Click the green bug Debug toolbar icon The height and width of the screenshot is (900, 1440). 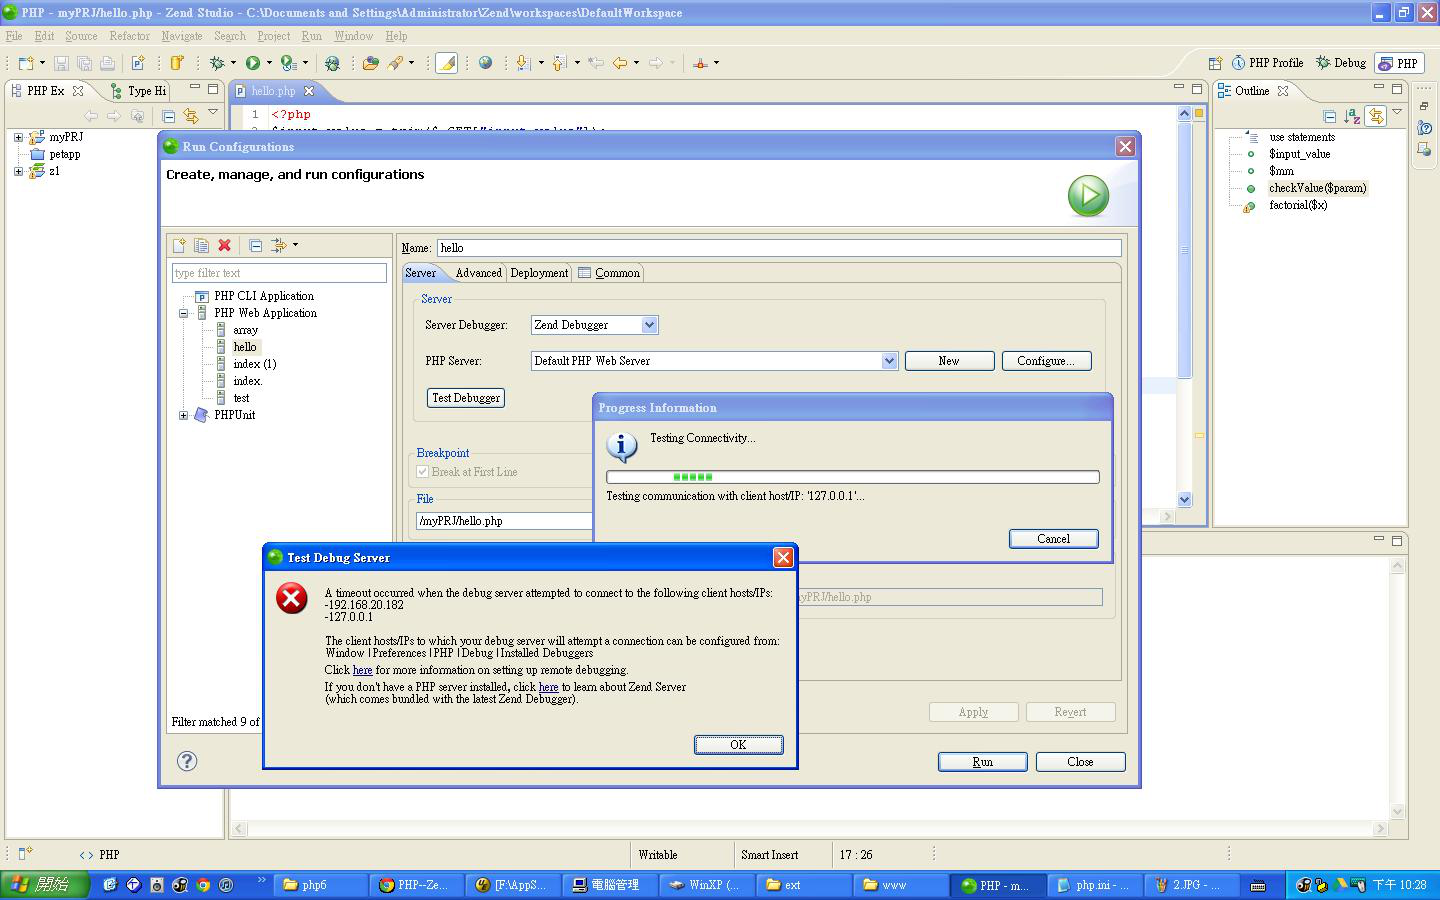(x=217, y=63)
